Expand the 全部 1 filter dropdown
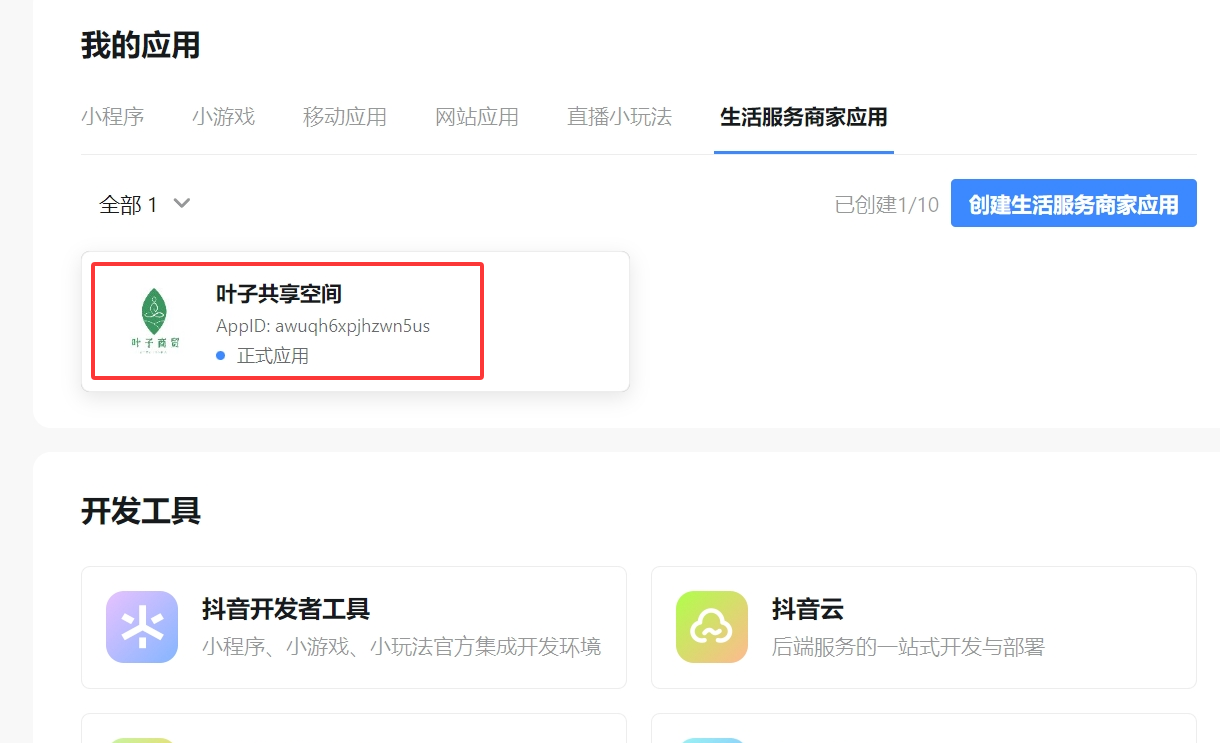Screen dimensions: 1220x743 point(145,204)
